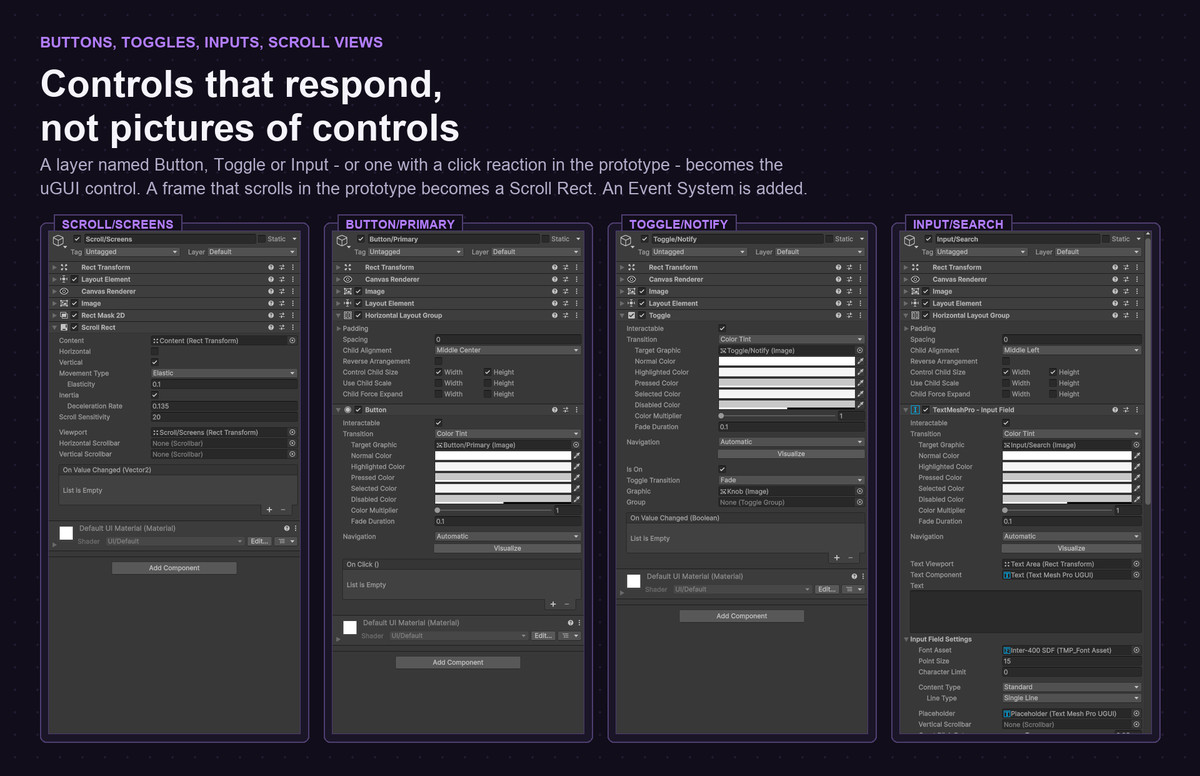Open presets for Horizontal Layout Group in Button/Primary
This screenshot has height=776, width=1200.
click(x=566, y=316)
